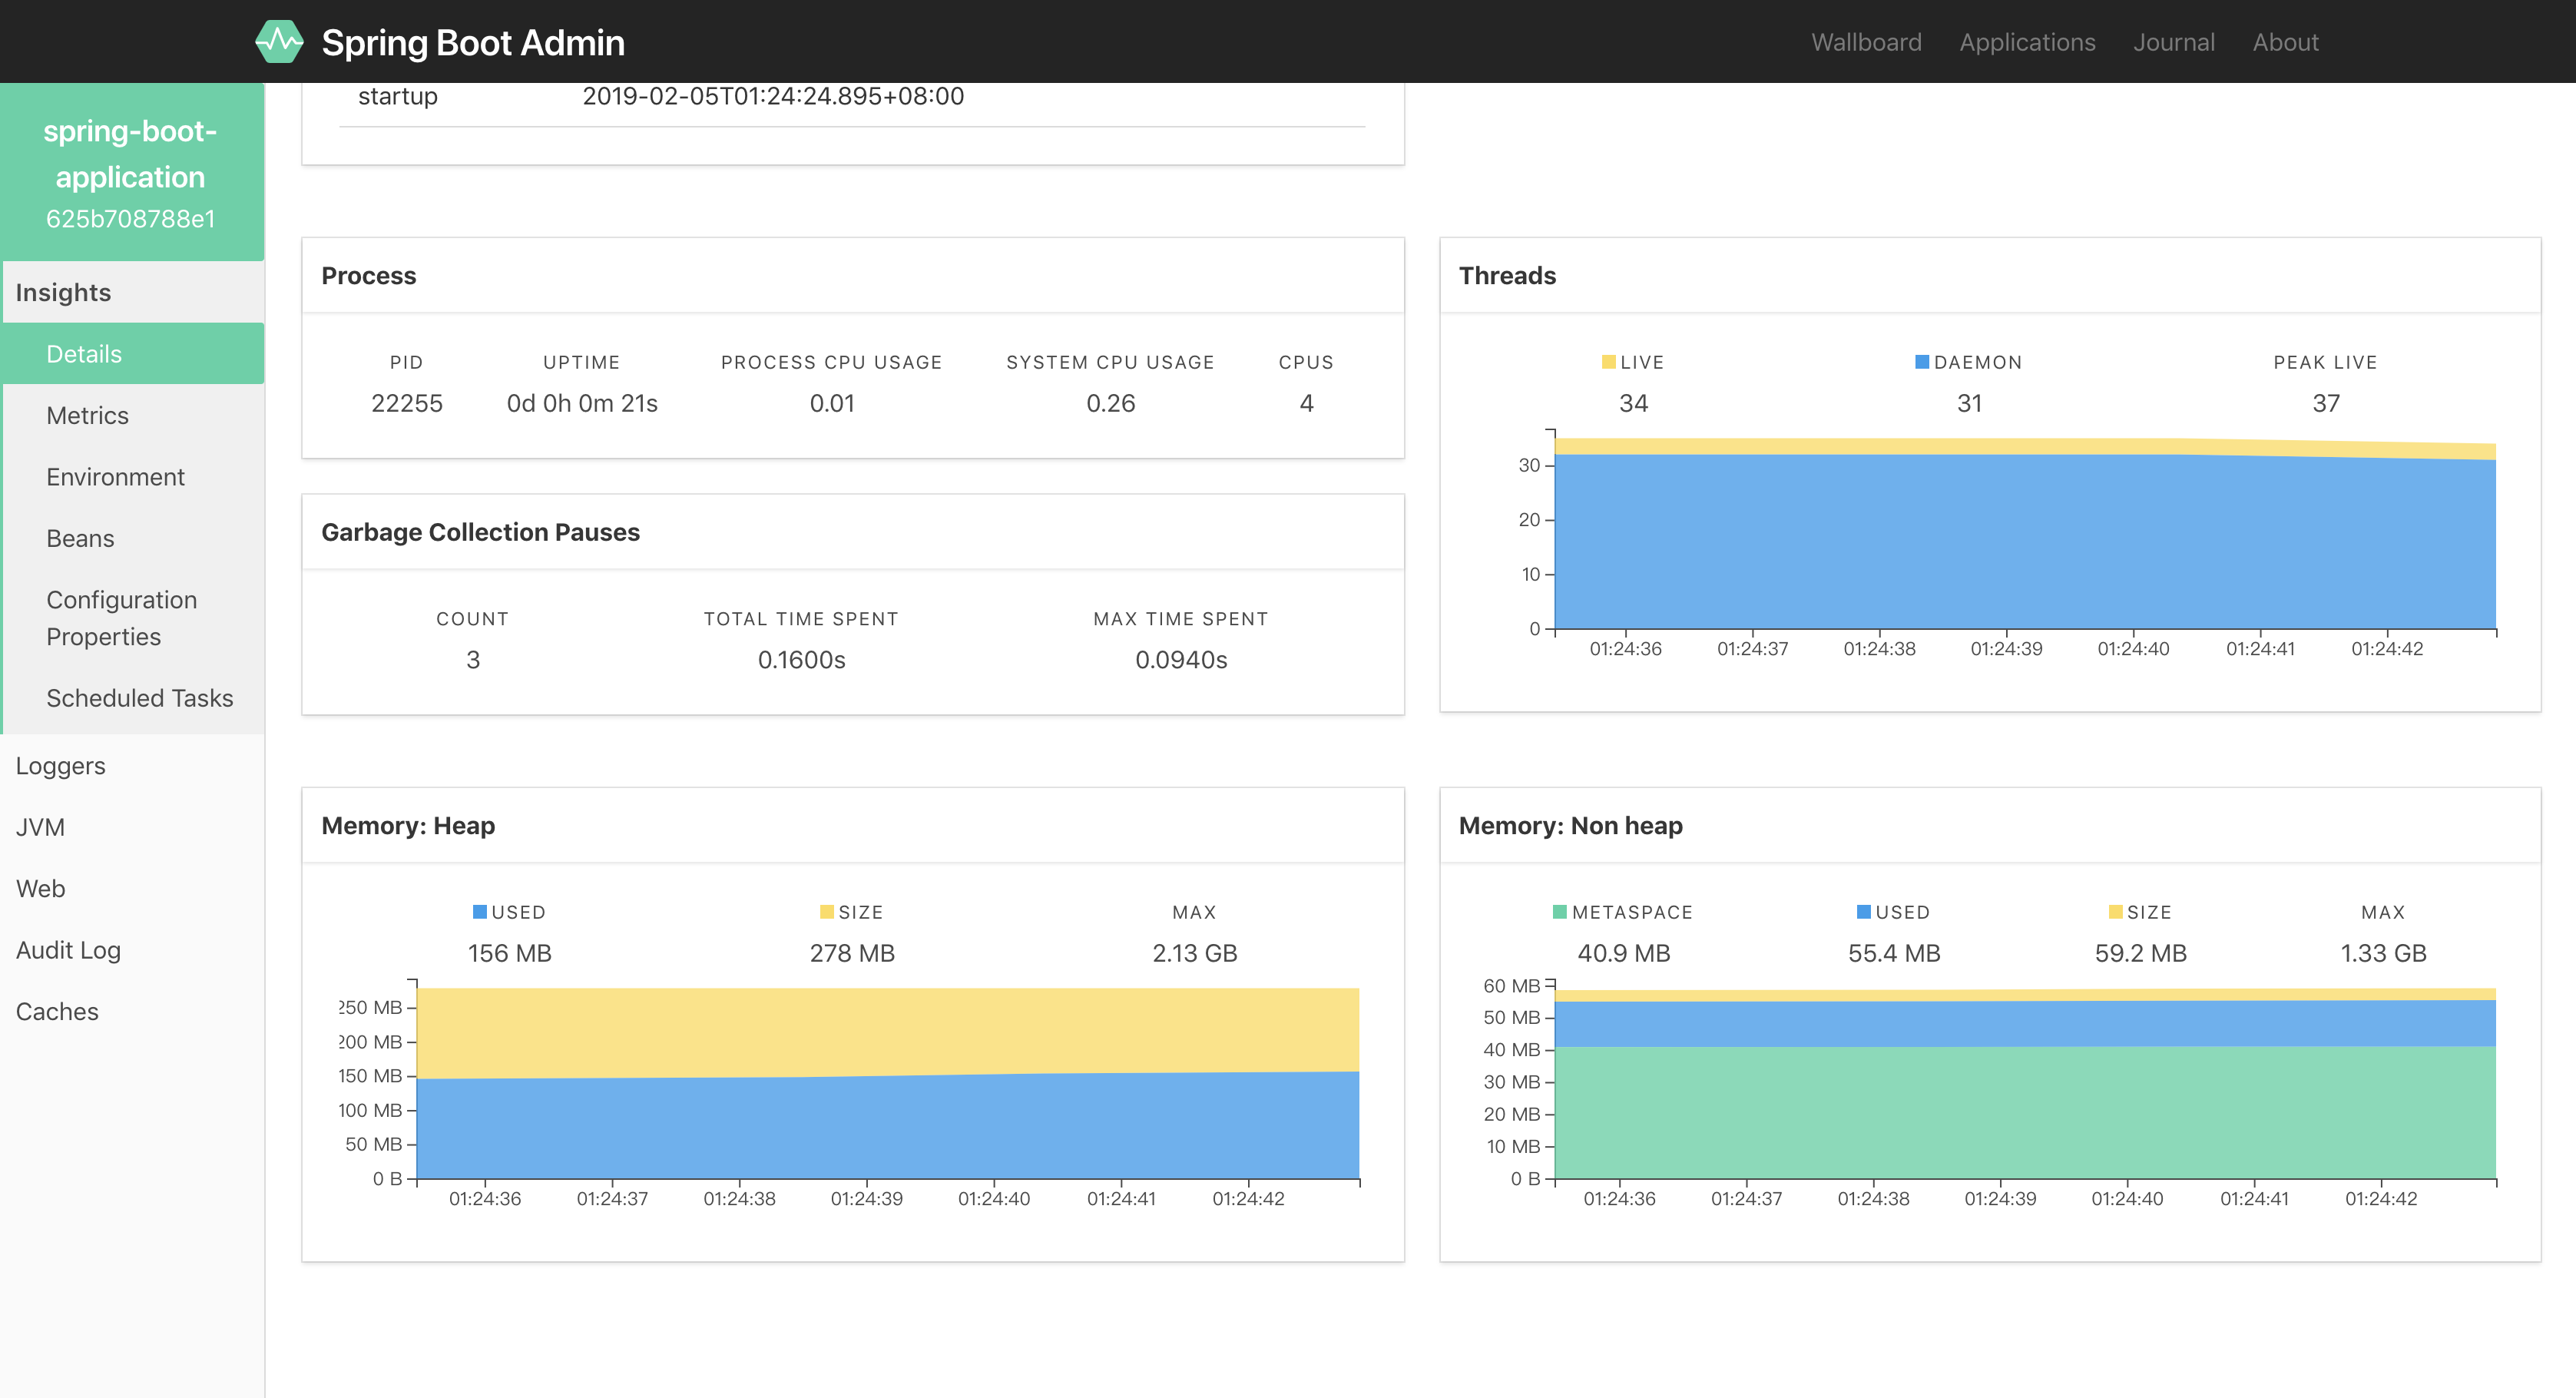Click the yellow LIVE threads legend square
The height and width of the screenshot is (1398, 2576).
click(1608, 362)
